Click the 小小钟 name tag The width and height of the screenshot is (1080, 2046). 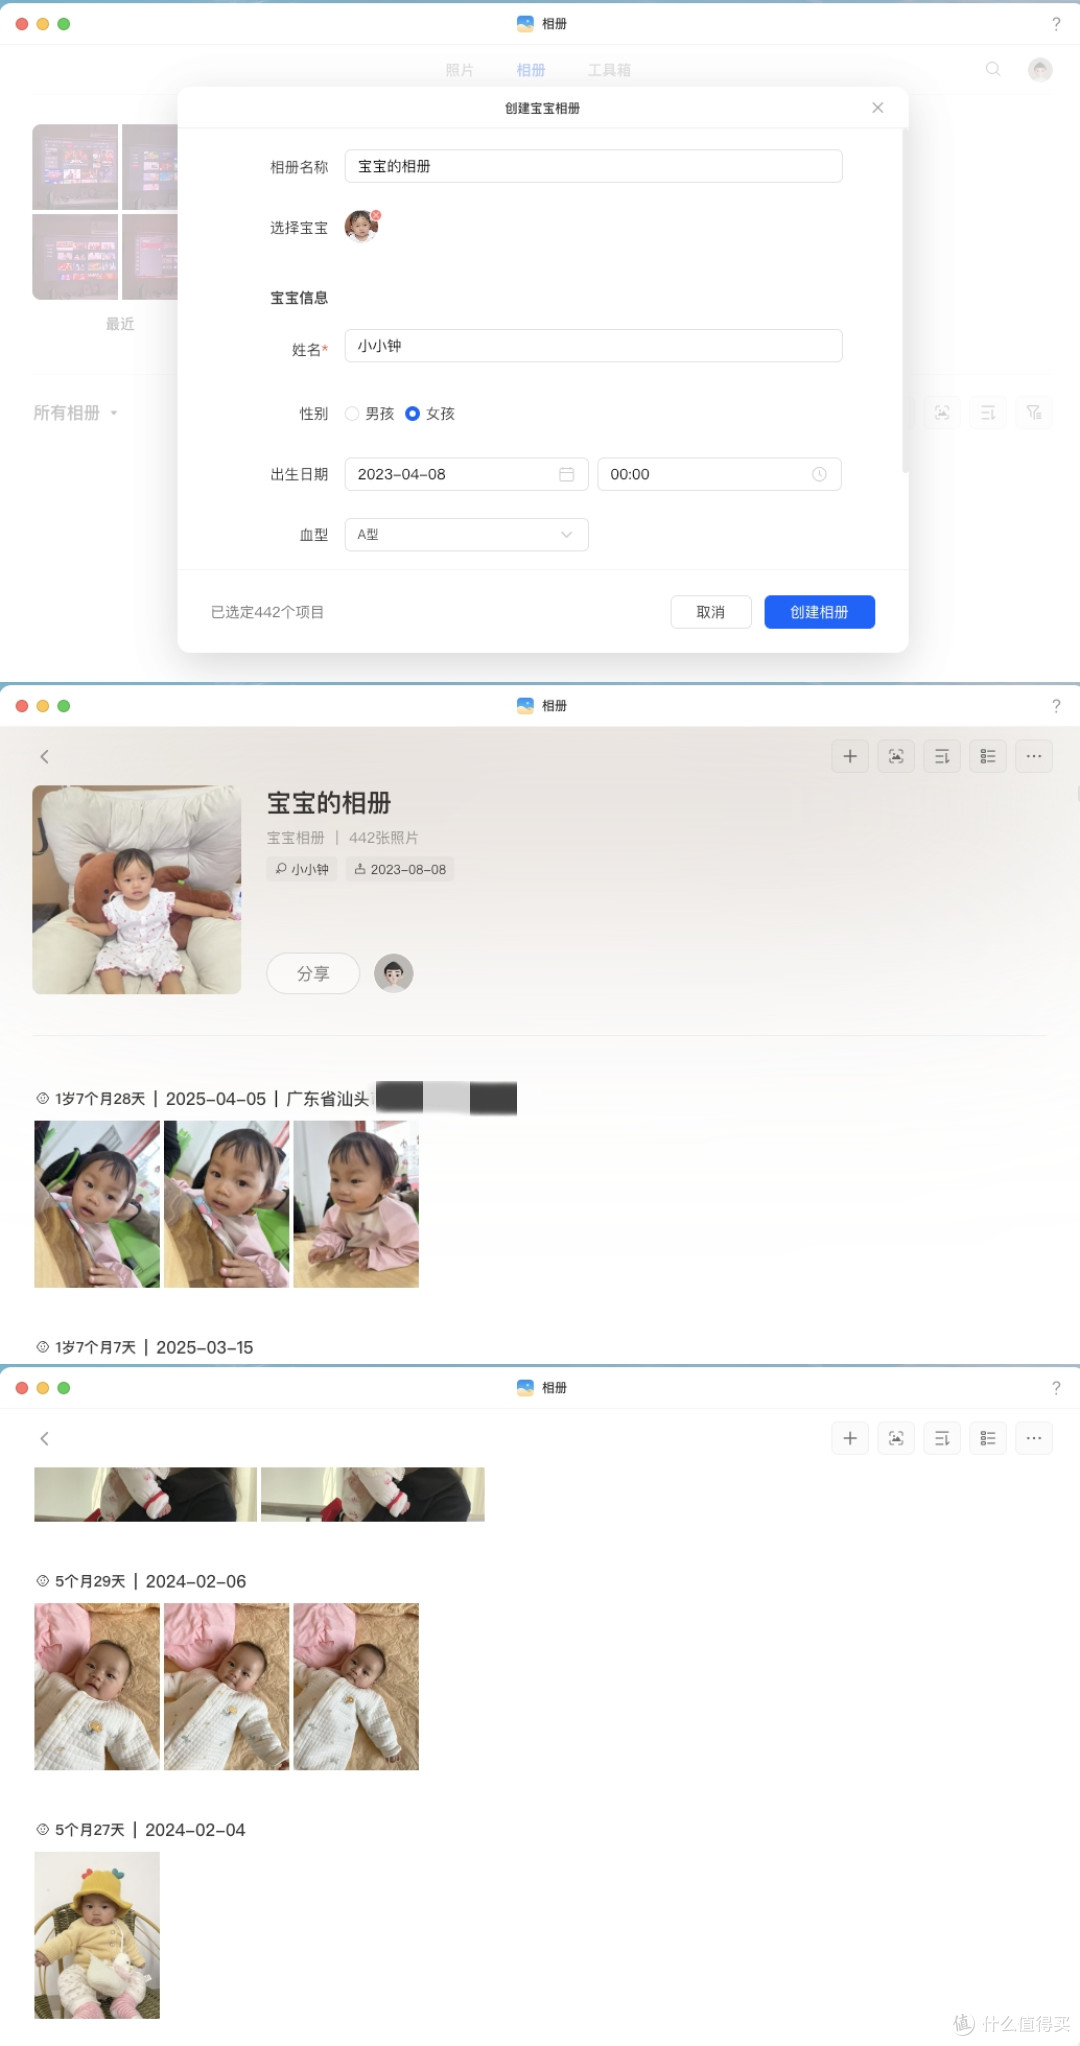pyautogui.click(x=302, y=870)
